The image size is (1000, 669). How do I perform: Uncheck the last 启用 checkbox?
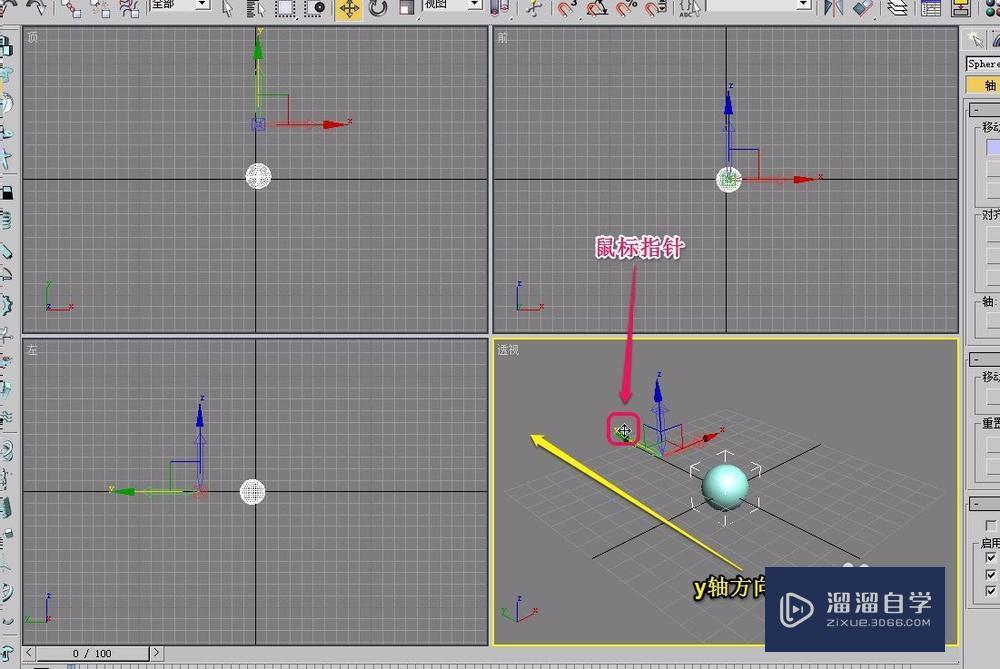(x=990, y=592)
